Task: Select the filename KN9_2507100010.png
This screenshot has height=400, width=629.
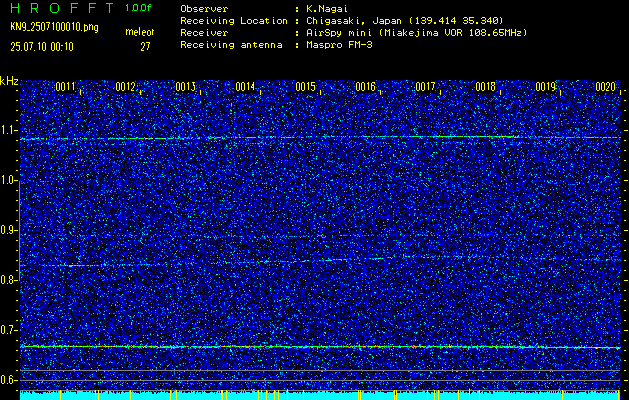Action: pos(54,27)
